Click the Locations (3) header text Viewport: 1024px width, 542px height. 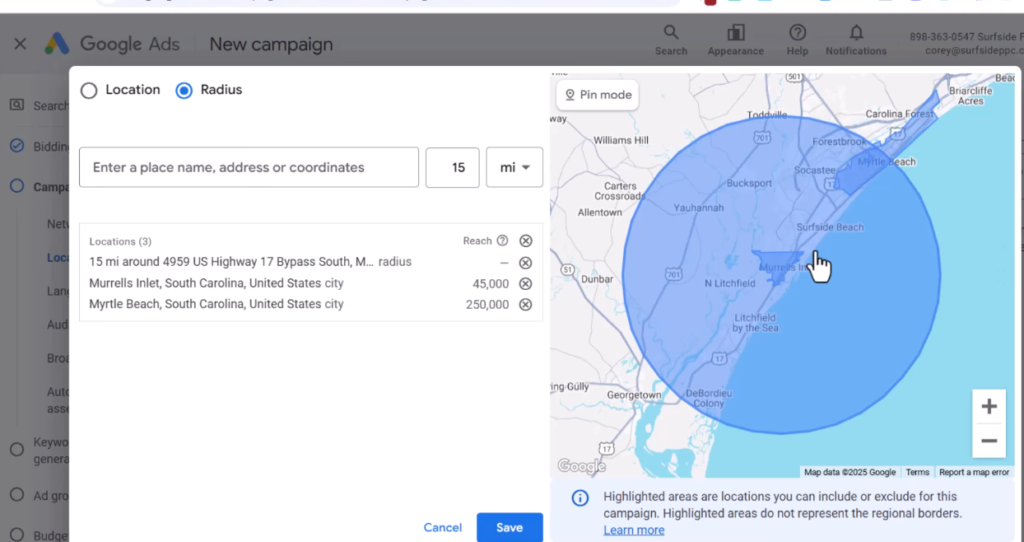[120, 242]
